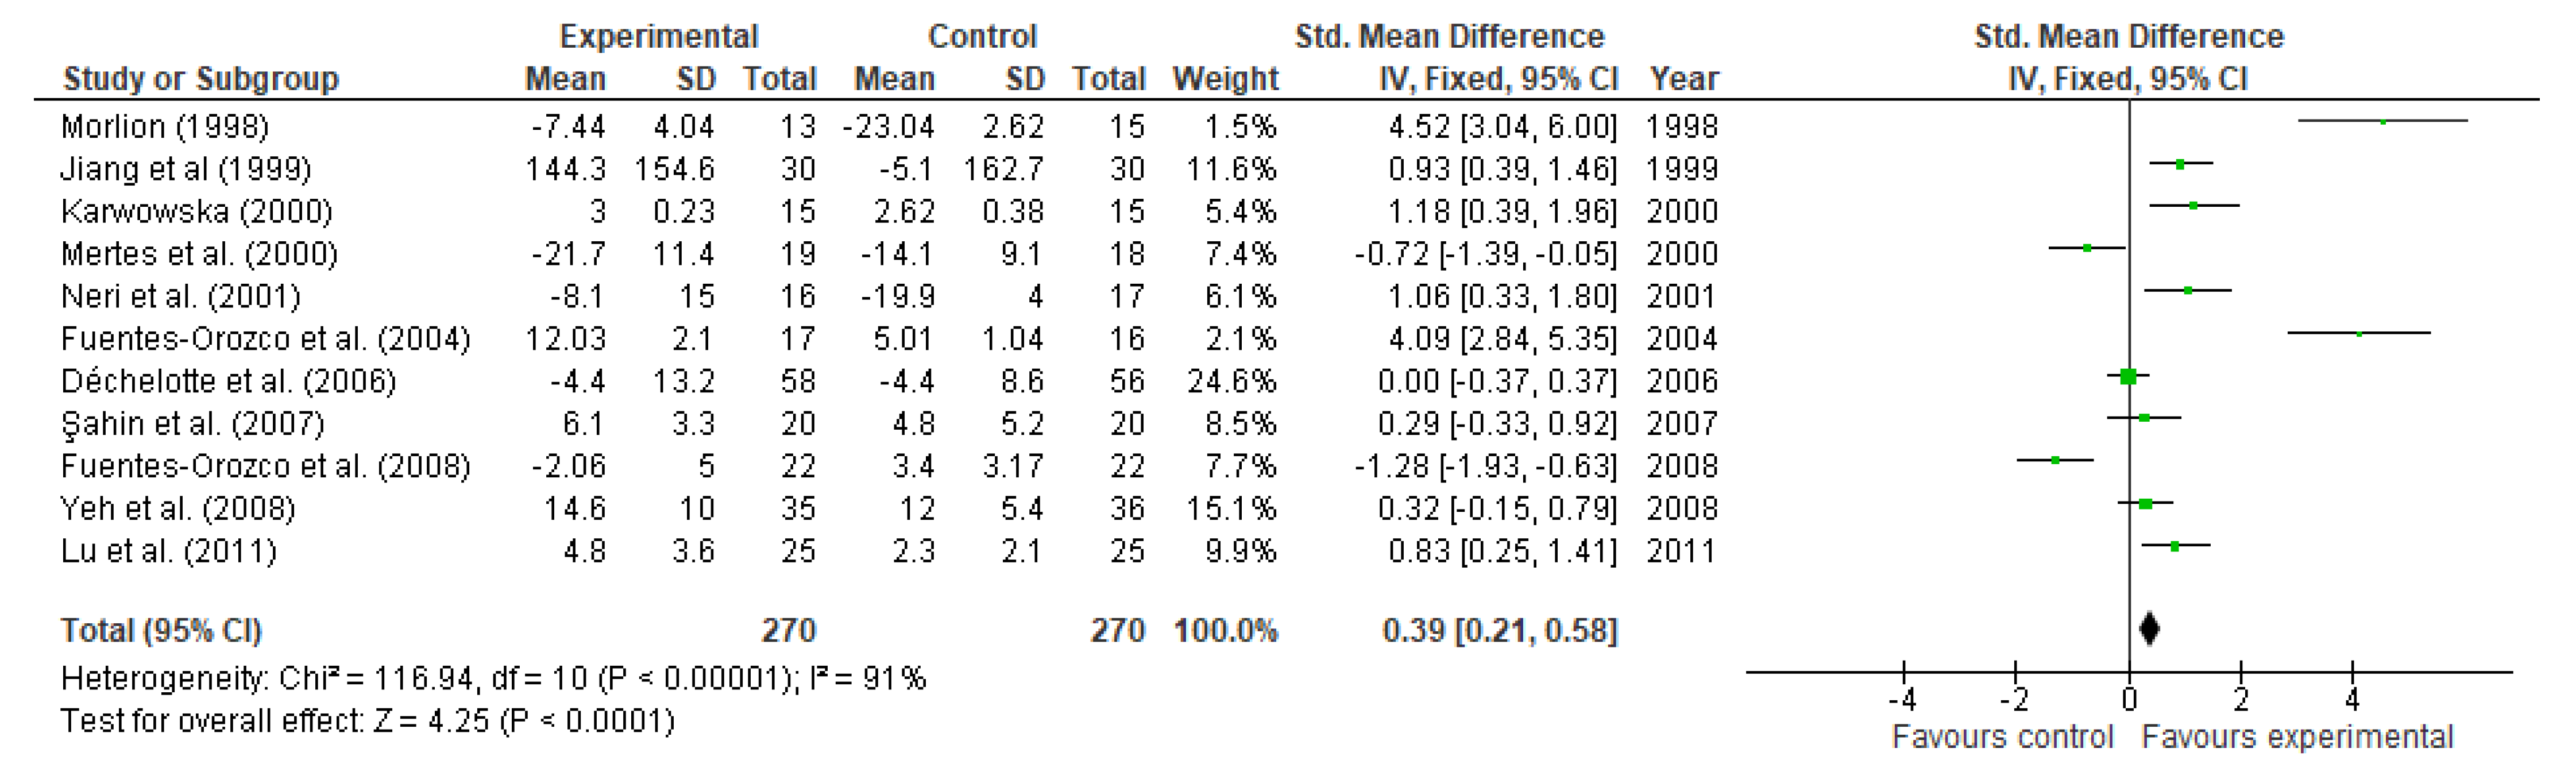Click the Weight column header
This screenshot has height=783, width=2576.
[x=1225, y=78]
